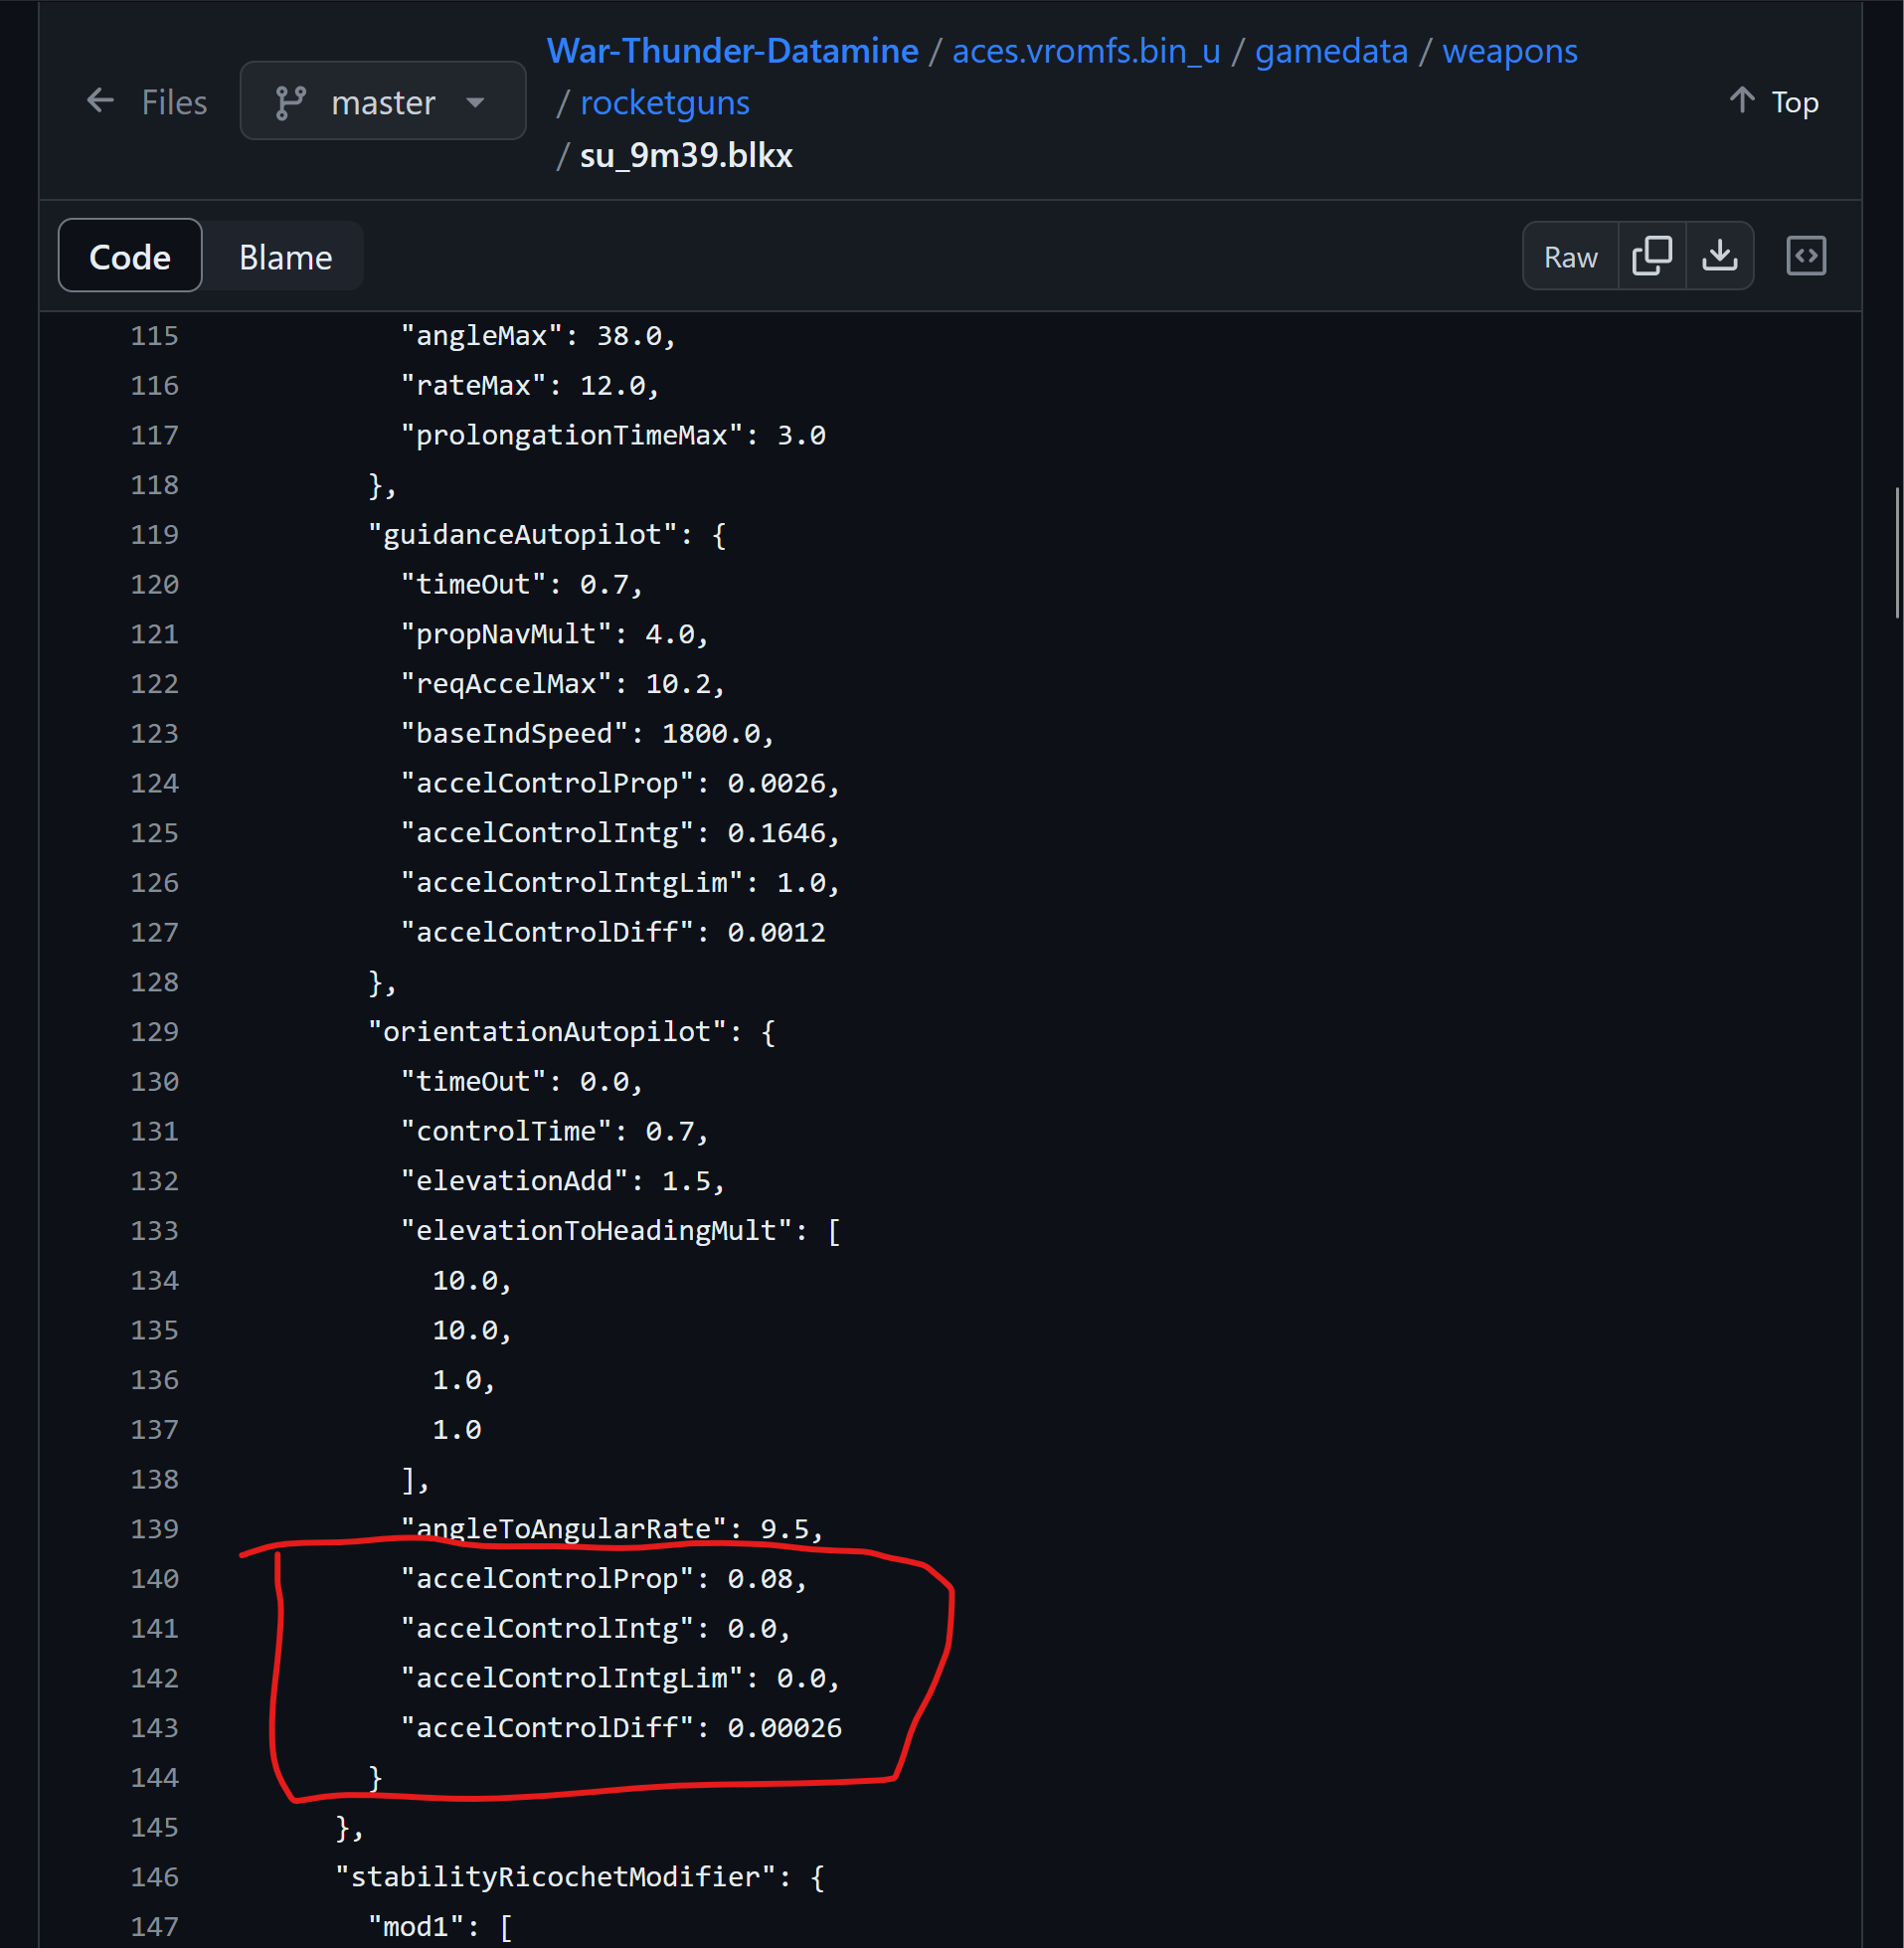Image resolution: width=1904 pixels, height=1948 pixels.
Task: Go to the rocketguns folder breadcrumb
Action: (664, 103)
